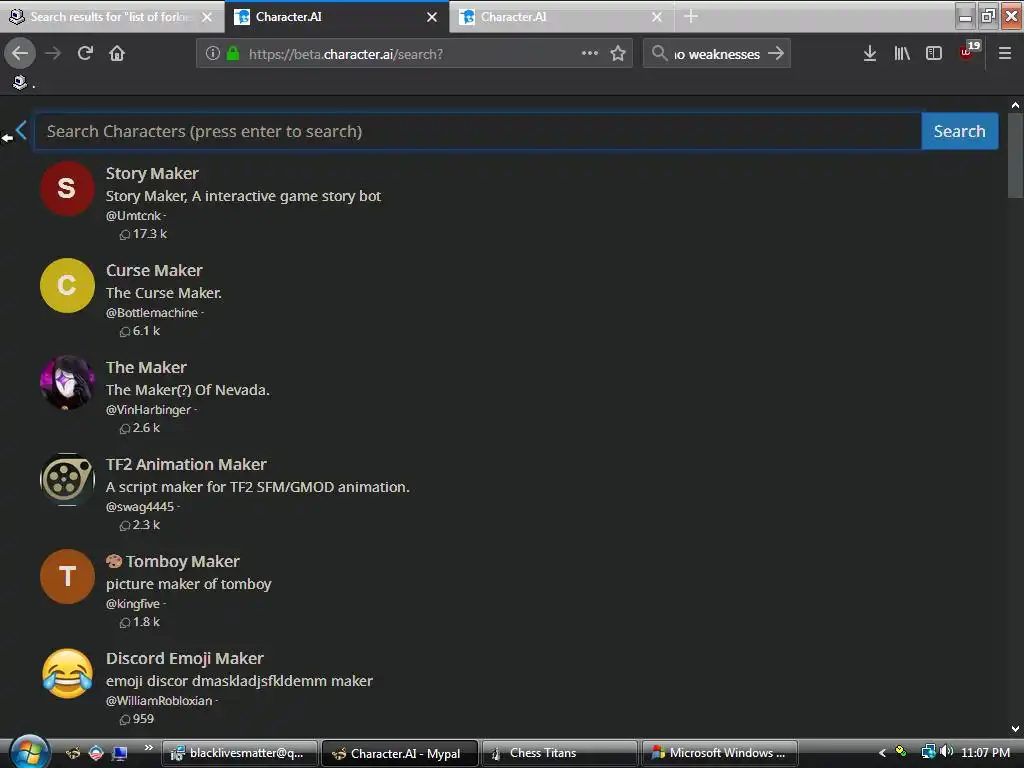Open the browser hamburger menu
This screenshot has width=1024, height=768.
point(1005,54)
